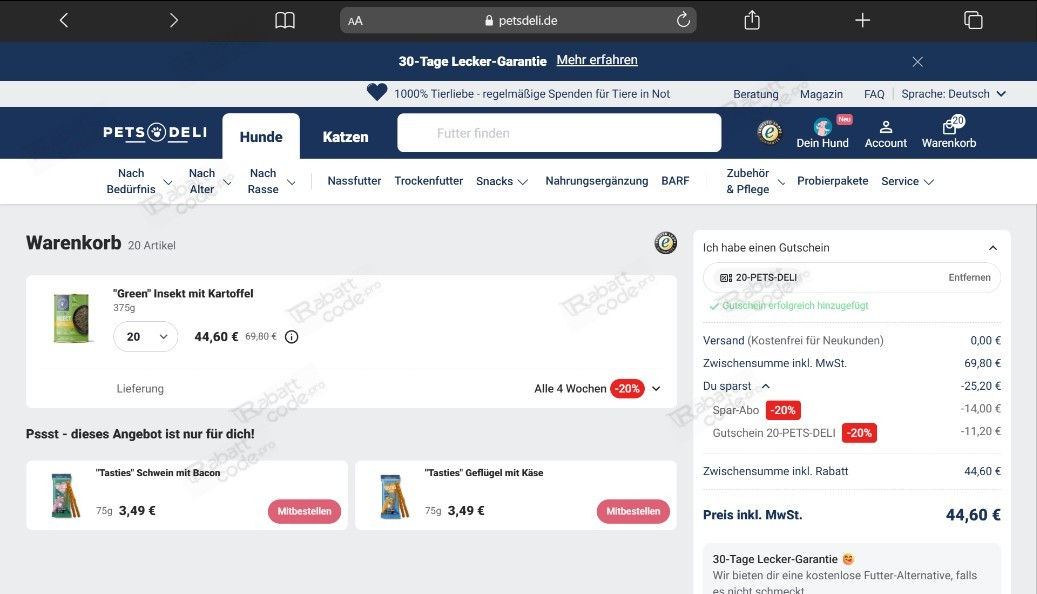Click the Gutschein 20-PETS-DELI -20% badge
1037x594 pixels.
click(x=859, y=433)
